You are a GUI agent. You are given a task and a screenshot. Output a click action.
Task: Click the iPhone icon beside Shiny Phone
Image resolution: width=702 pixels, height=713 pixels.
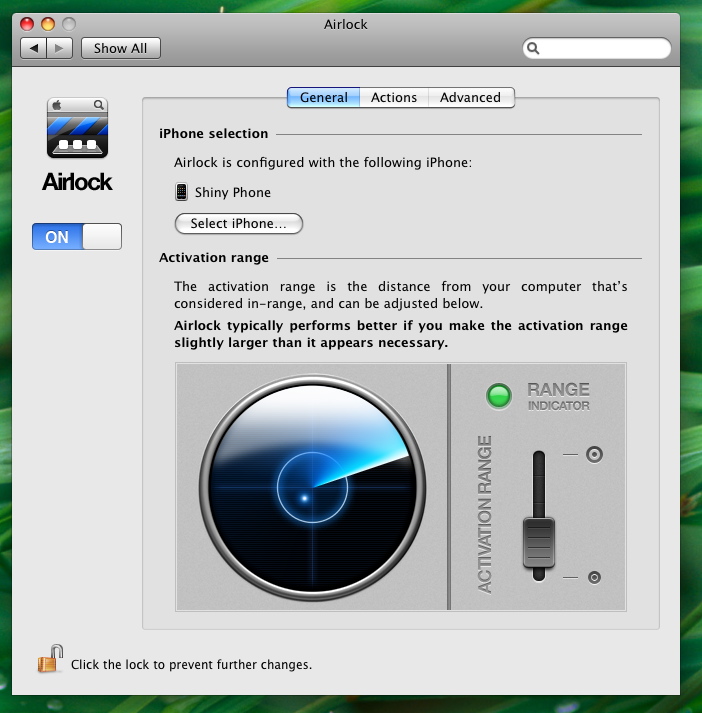pyautogui.click(x=181, y=192)
